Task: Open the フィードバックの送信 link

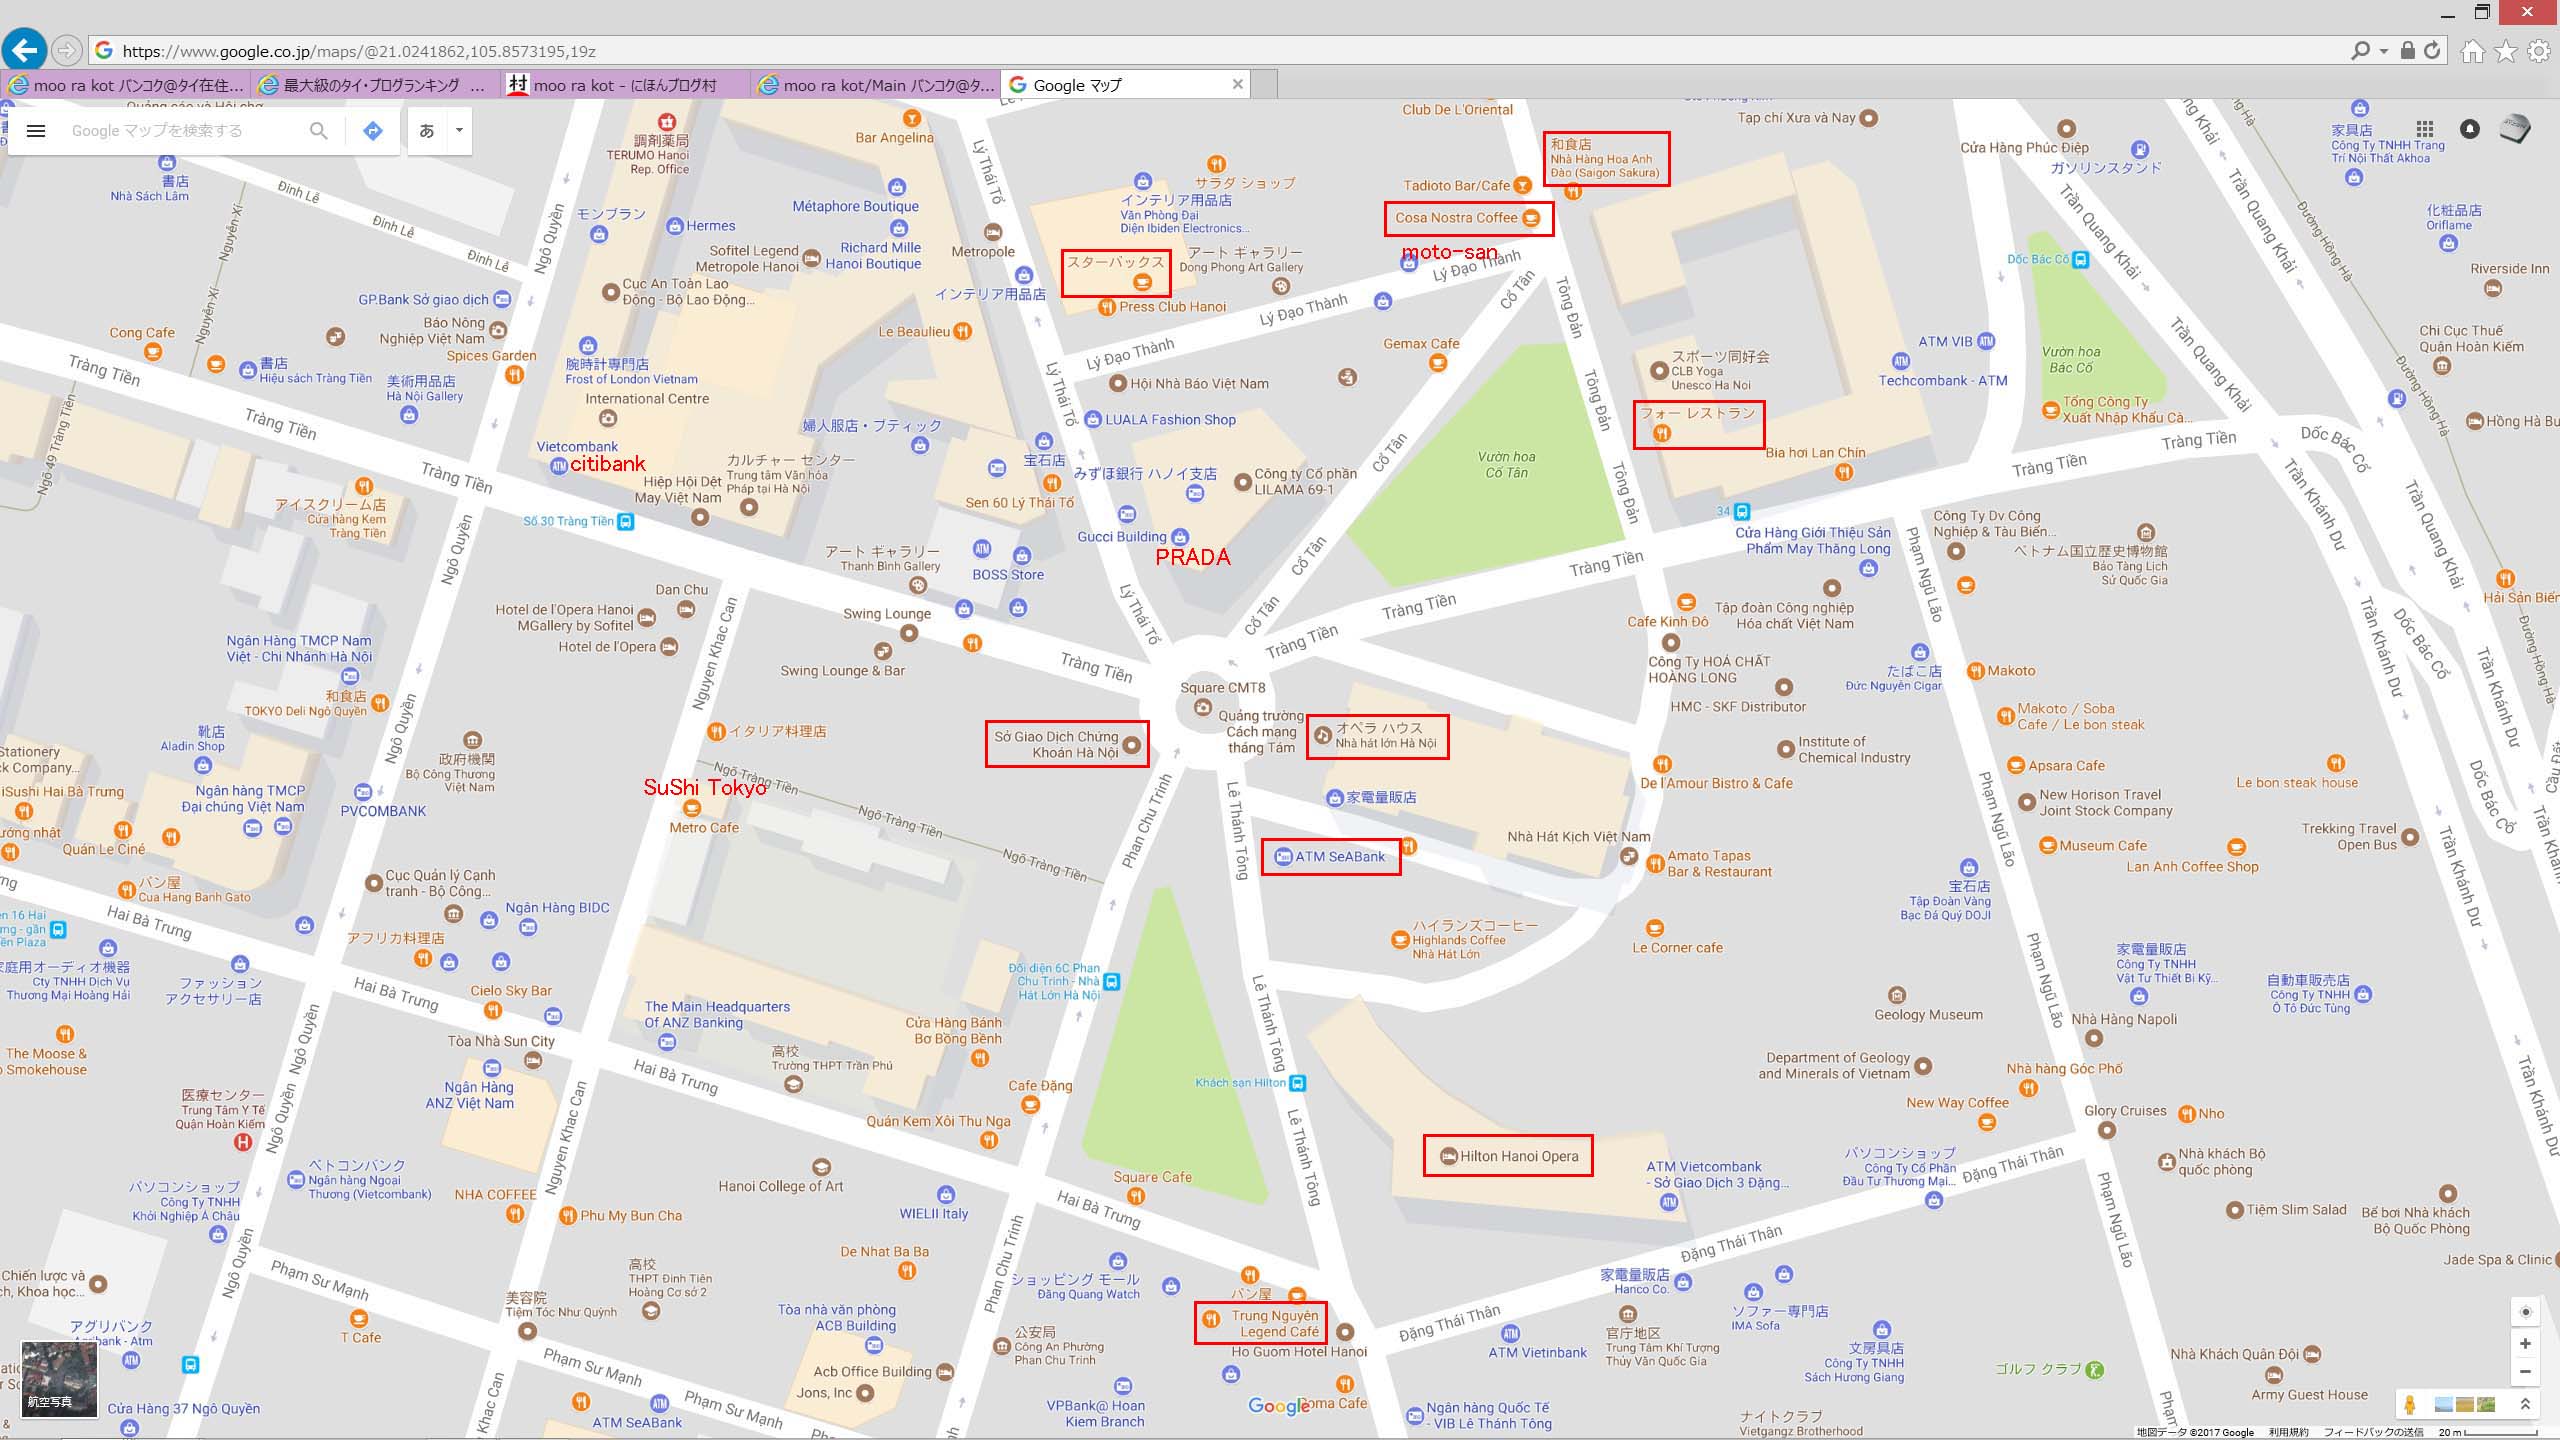Action: [x=2375, y=1433]
